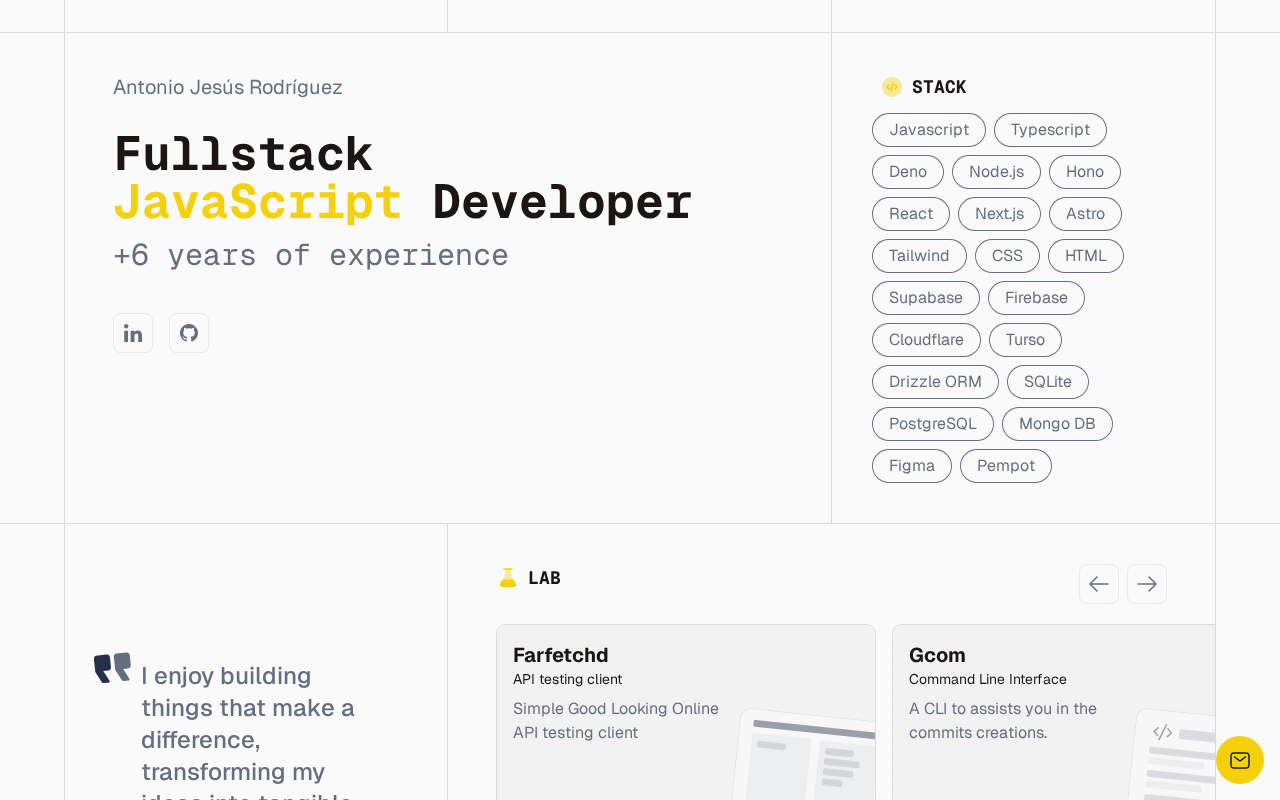The height and width of the screenshot is (800, 1280).
Task: Click the Figma tag
Action: coord(912,466)
